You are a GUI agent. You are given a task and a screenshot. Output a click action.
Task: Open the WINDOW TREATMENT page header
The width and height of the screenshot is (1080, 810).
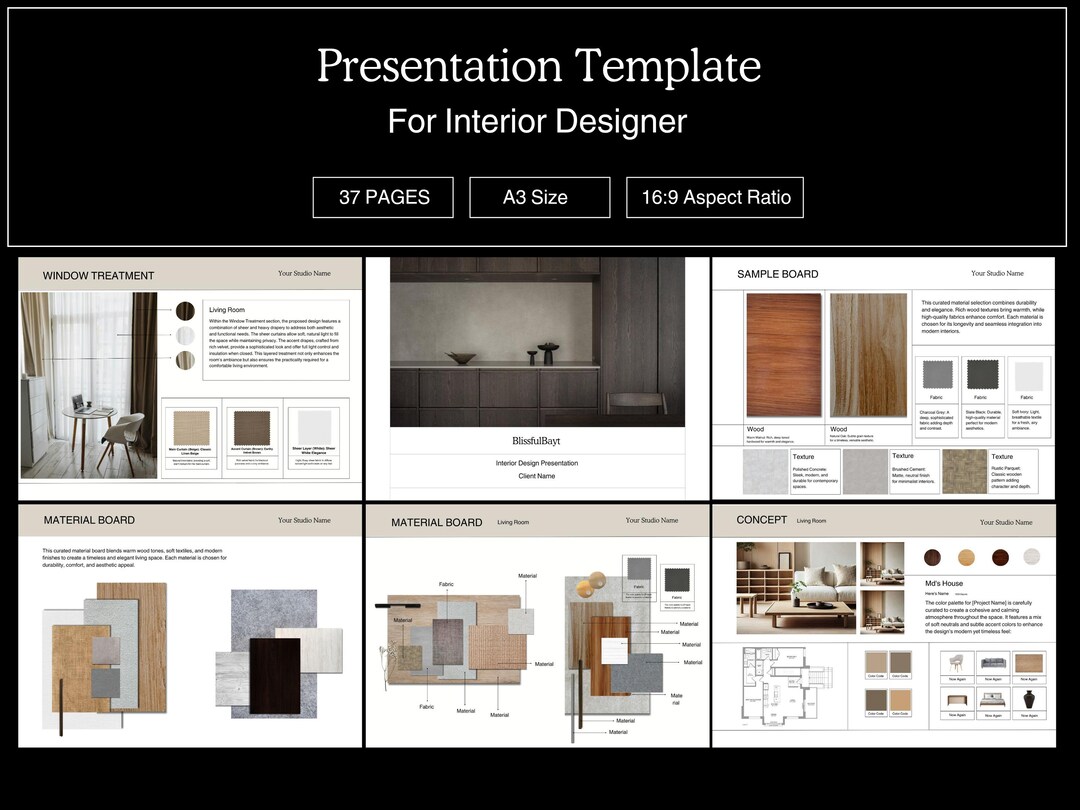(x=99, y=275)
